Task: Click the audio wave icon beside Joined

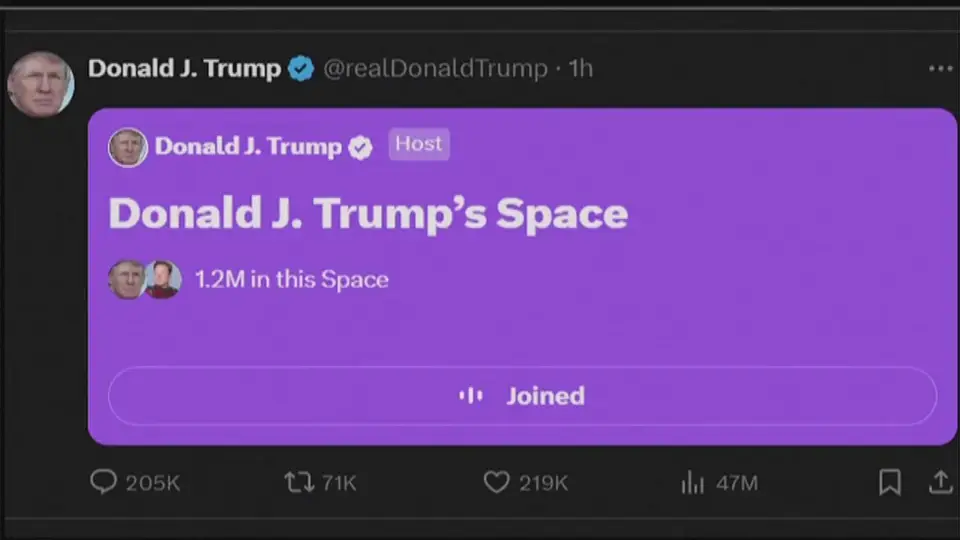Action: pos(471,396)
